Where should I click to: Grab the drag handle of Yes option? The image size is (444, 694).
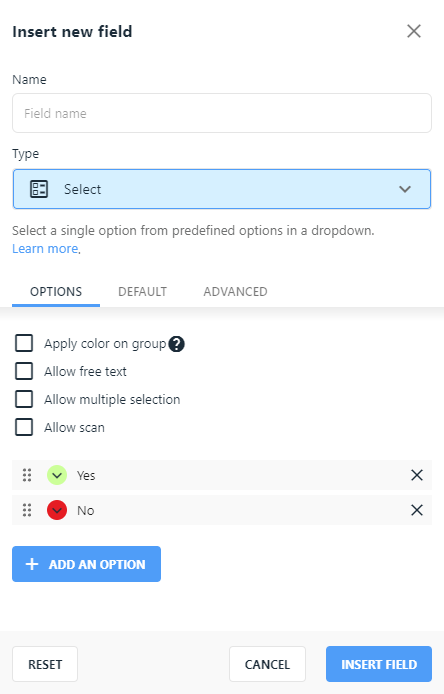coord(27,475)
